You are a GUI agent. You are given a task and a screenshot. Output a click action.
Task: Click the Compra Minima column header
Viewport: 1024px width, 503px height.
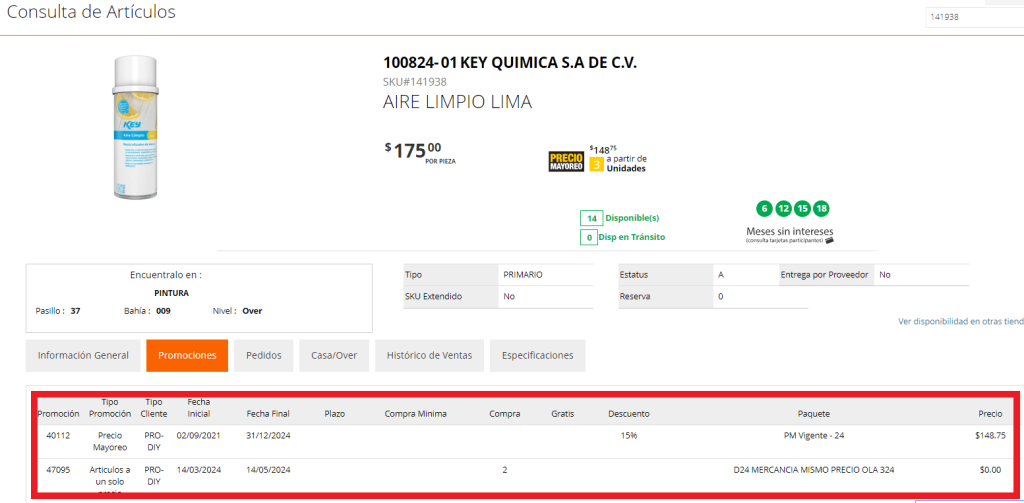point(415,414)
